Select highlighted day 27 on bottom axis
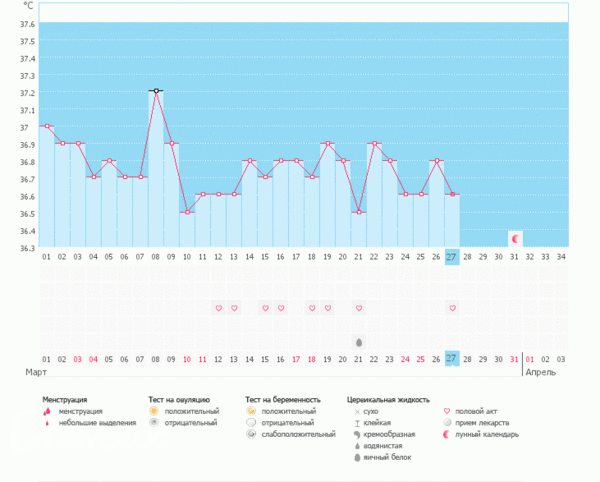The width and height of the screenshot is (600, 482). pyautogui.click(x=452, y=359)
